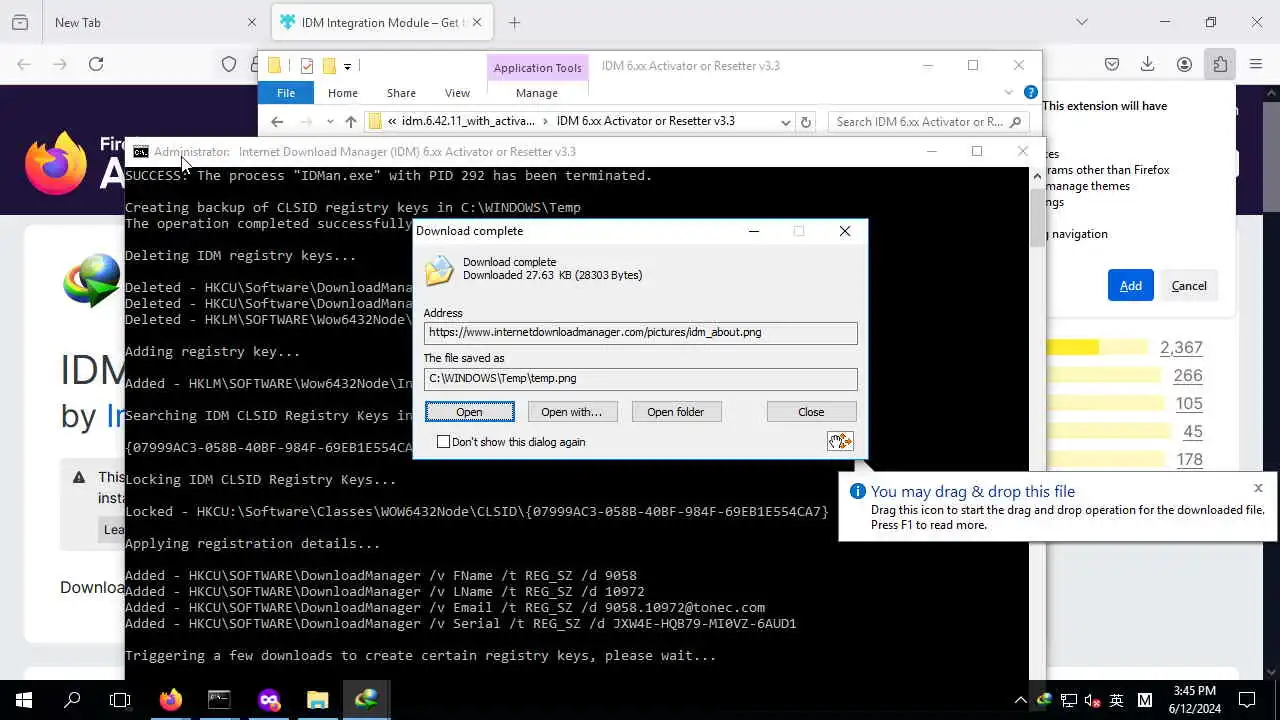Switch to the Explorer Share tab
Image resolution: width=1280 pixels, height=720 pixels.
401,93
